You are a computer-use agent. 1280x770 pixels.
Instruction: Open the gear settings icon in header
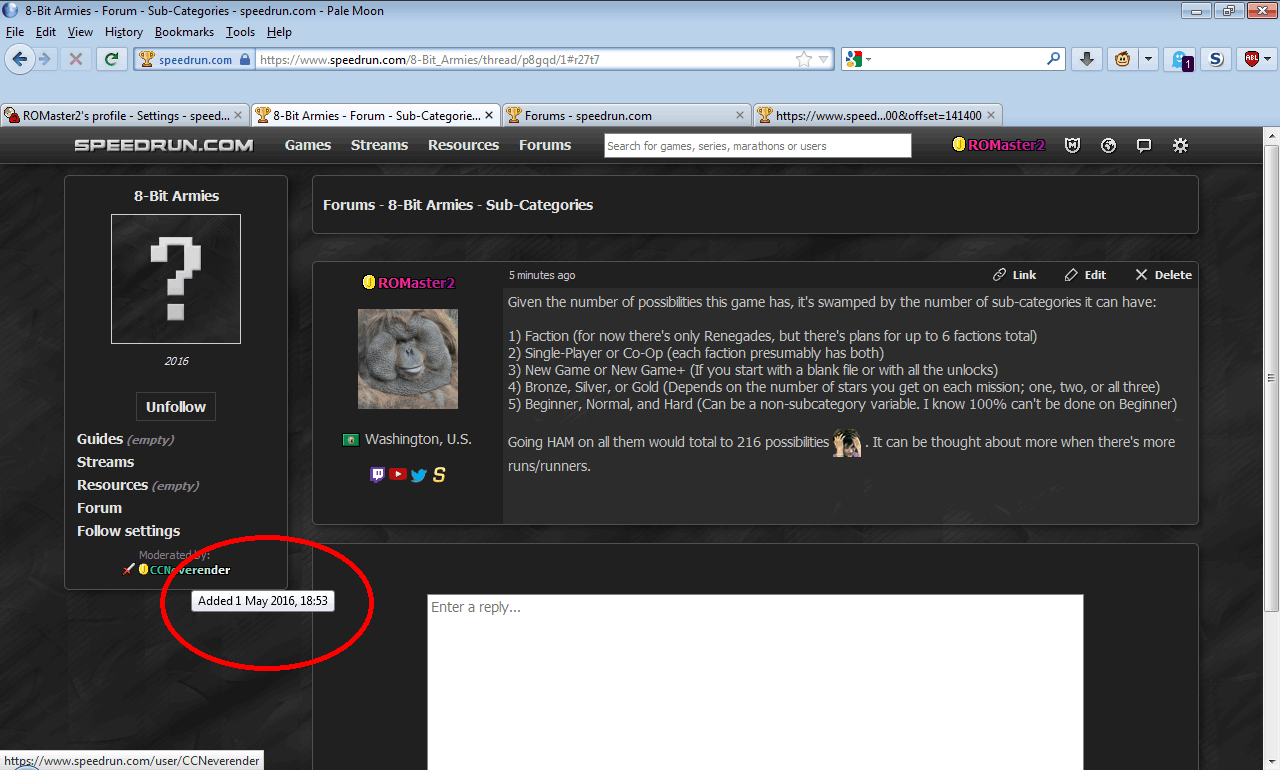1180,145
